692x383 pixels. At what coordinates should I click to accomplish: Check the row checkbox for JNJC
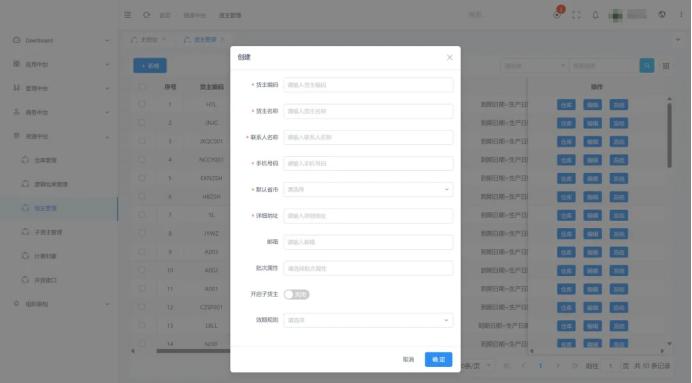coord(142,122)
